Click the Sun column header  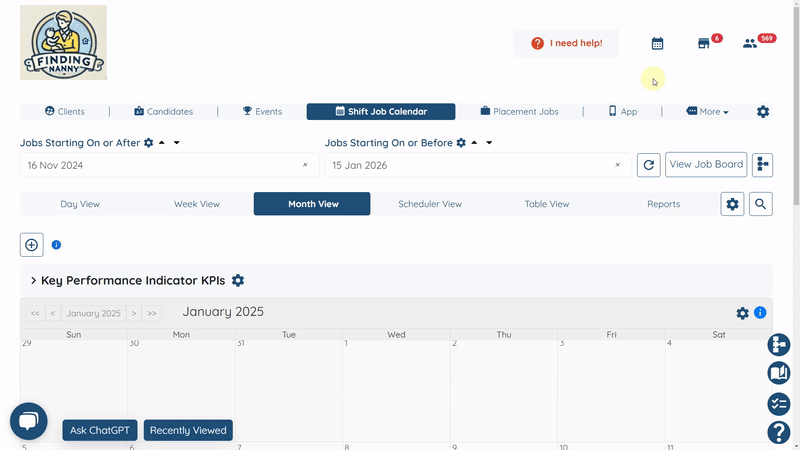74,335
